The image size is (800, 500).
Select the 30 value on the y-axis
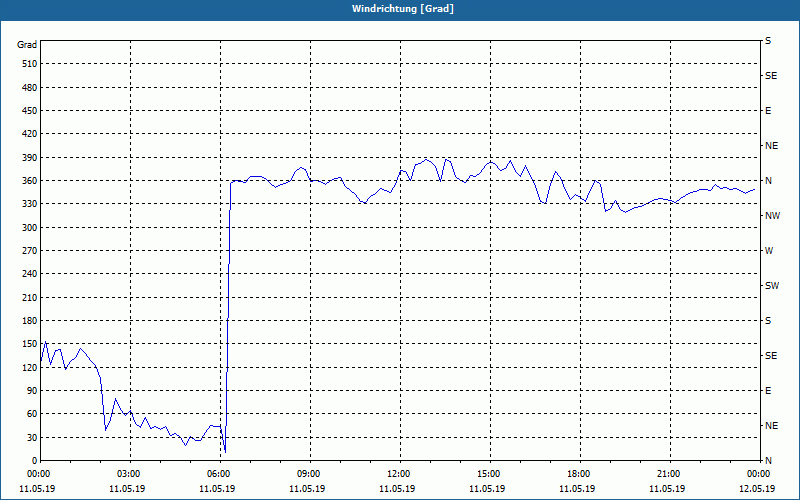(32, 437)
